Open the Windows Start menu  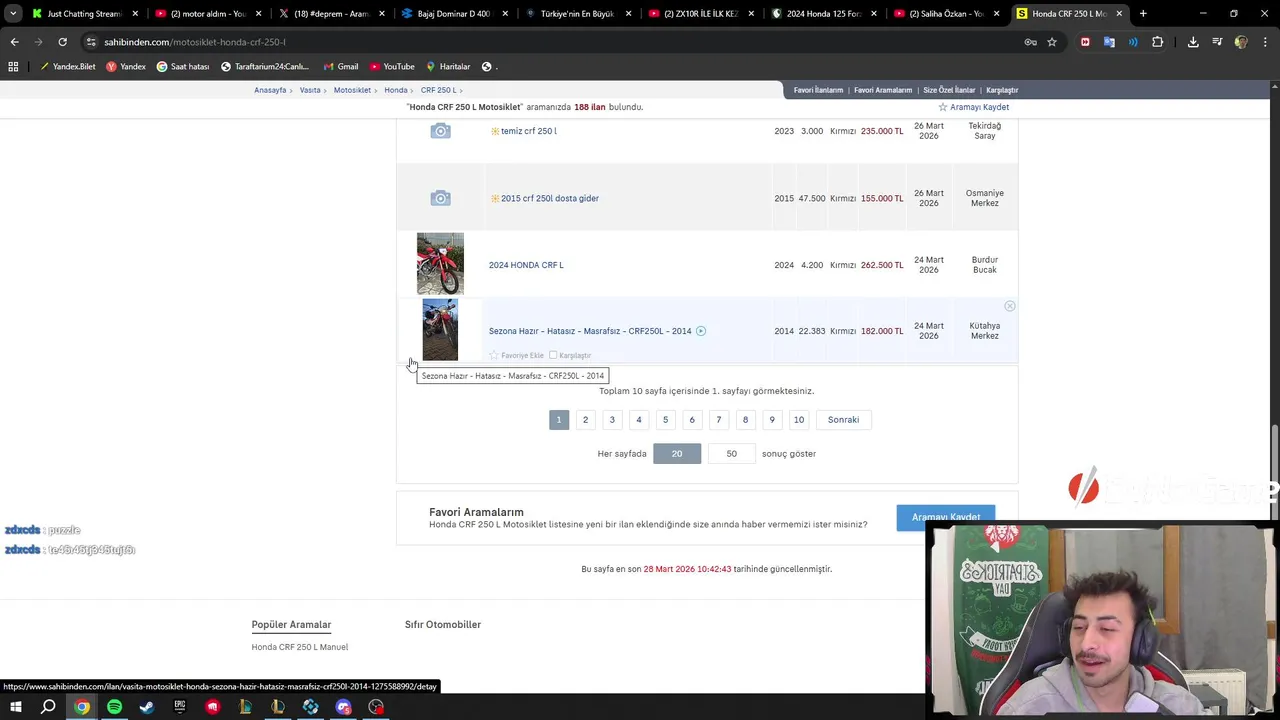point(15,707)
